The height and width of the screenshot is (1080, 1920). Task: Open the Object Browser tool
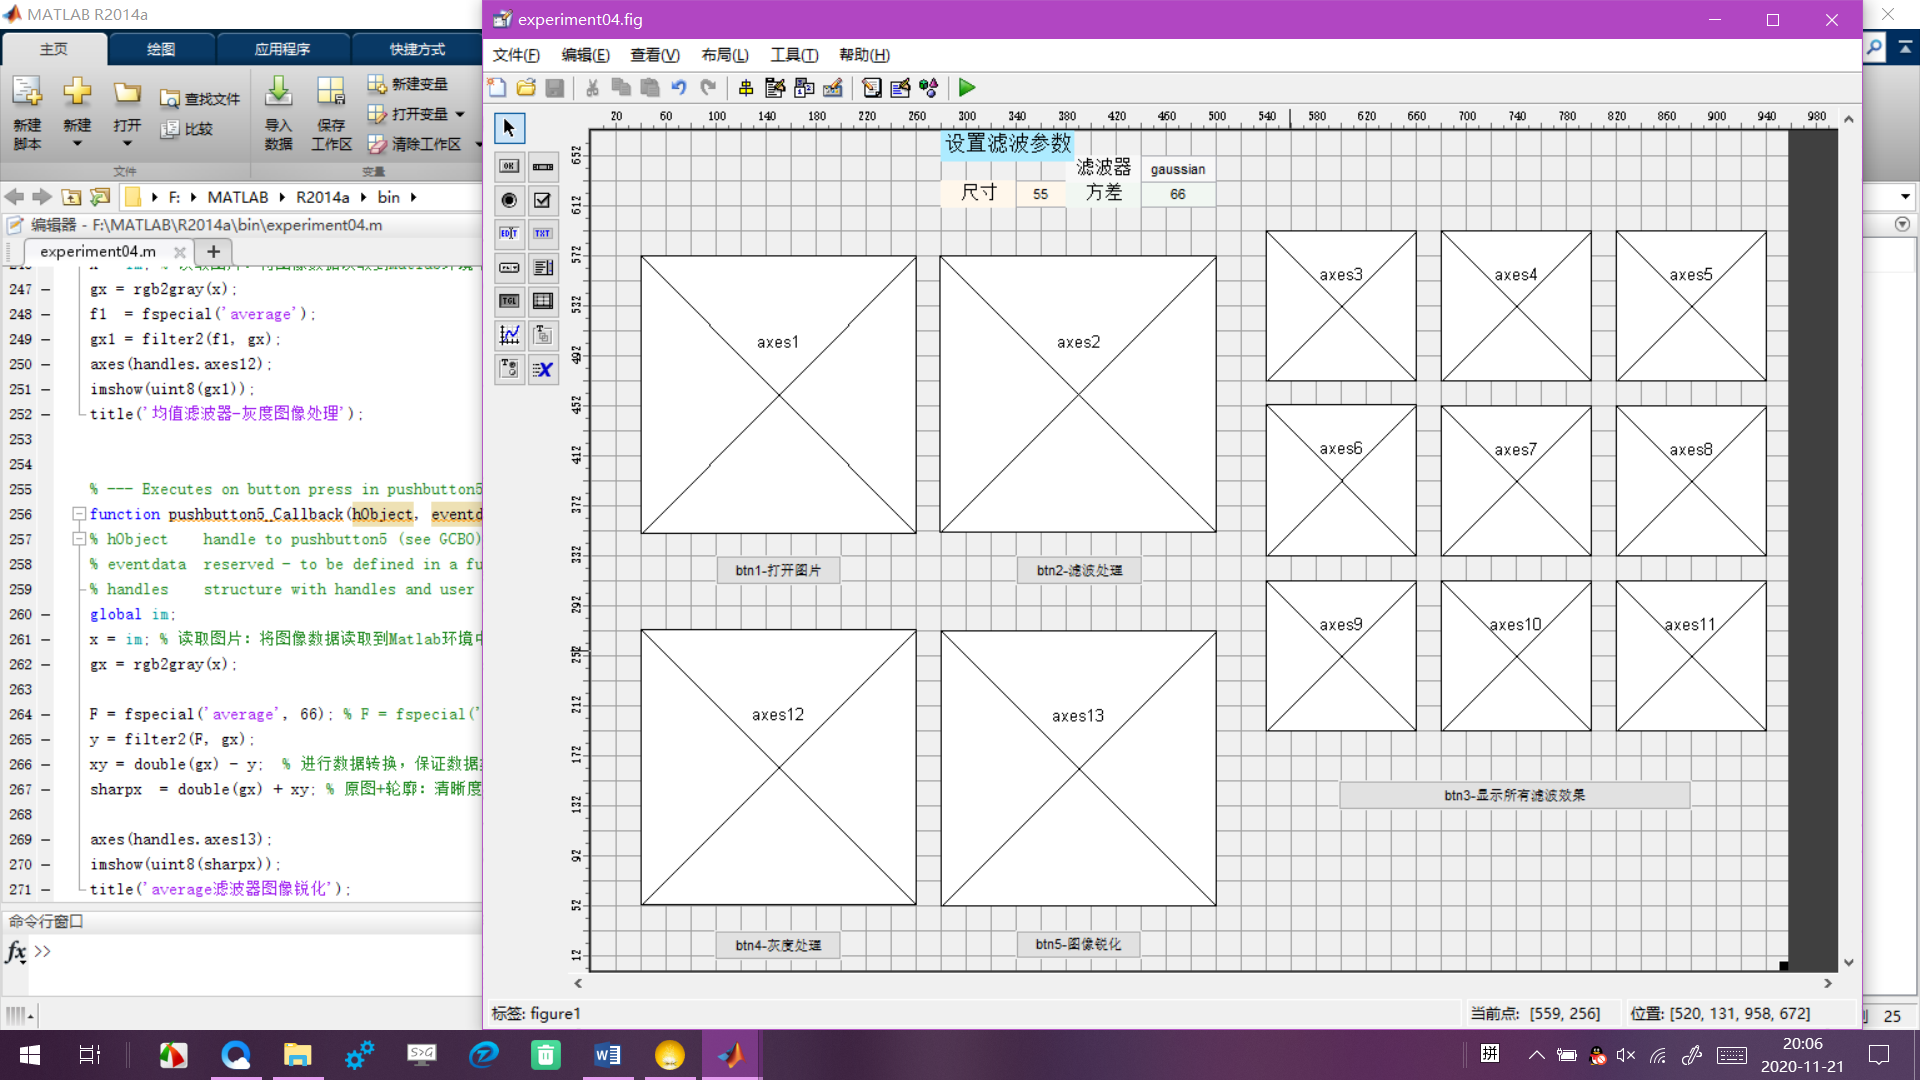pyautogui.click(x=929, y=88)
